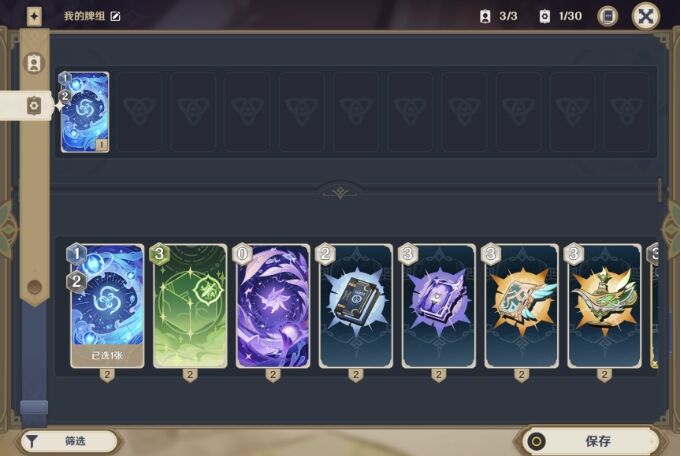The image size is (681, 456).
Task: Add the golden lamp catalyst card
Action: [x=605, y=306]
